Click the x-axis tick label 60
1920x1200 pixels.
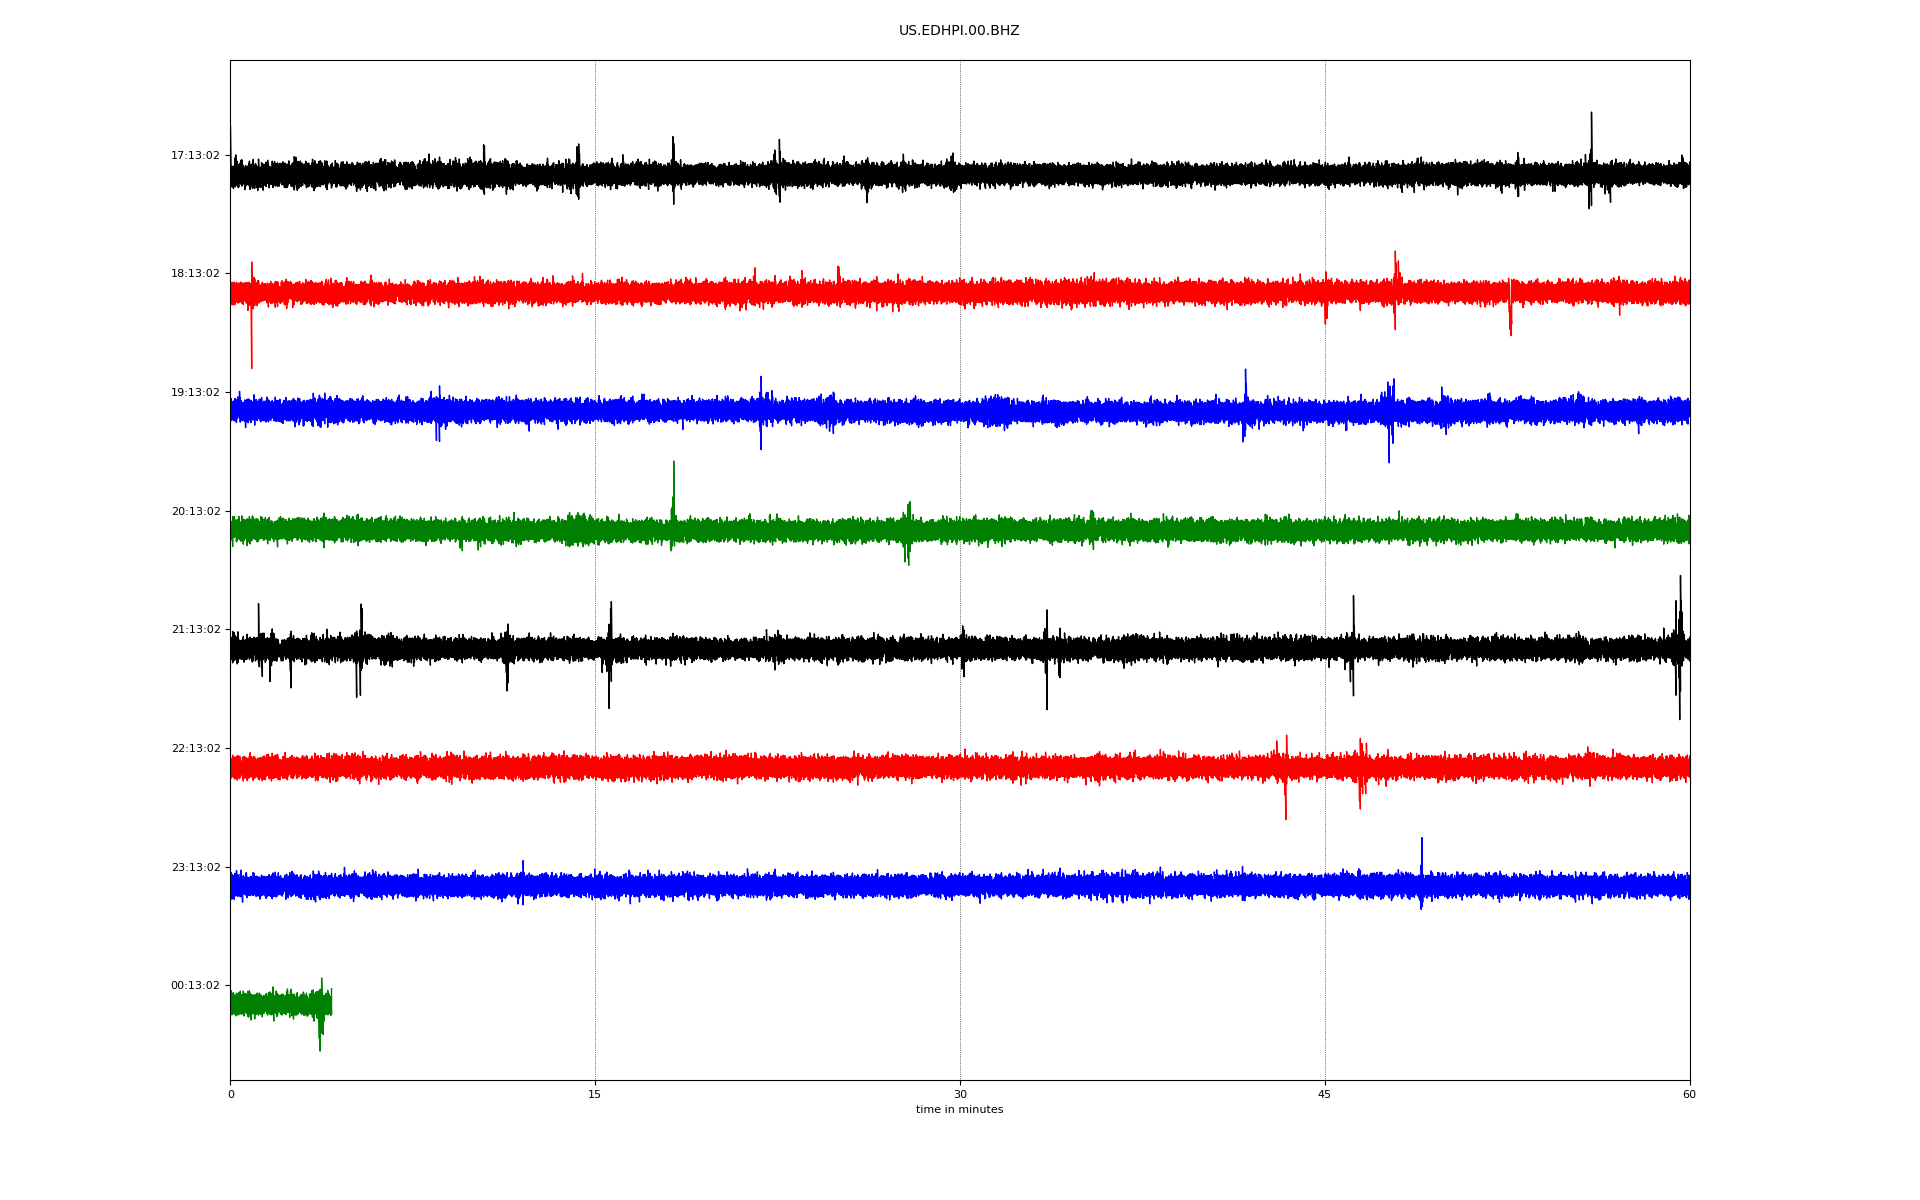pyautogui.click(x=1689, y=1094)
